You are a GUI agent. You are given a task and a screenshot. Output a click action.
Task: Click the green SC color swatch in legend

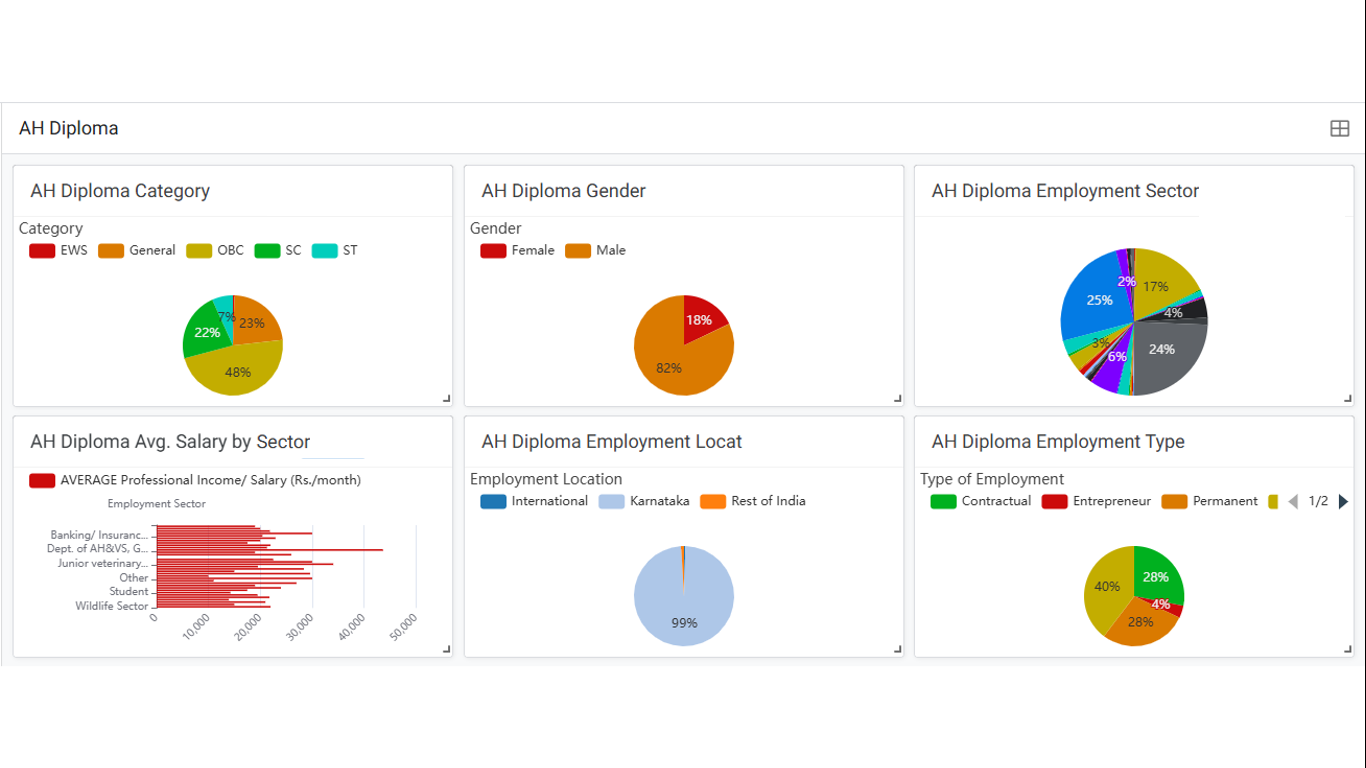tap(267, 250)
